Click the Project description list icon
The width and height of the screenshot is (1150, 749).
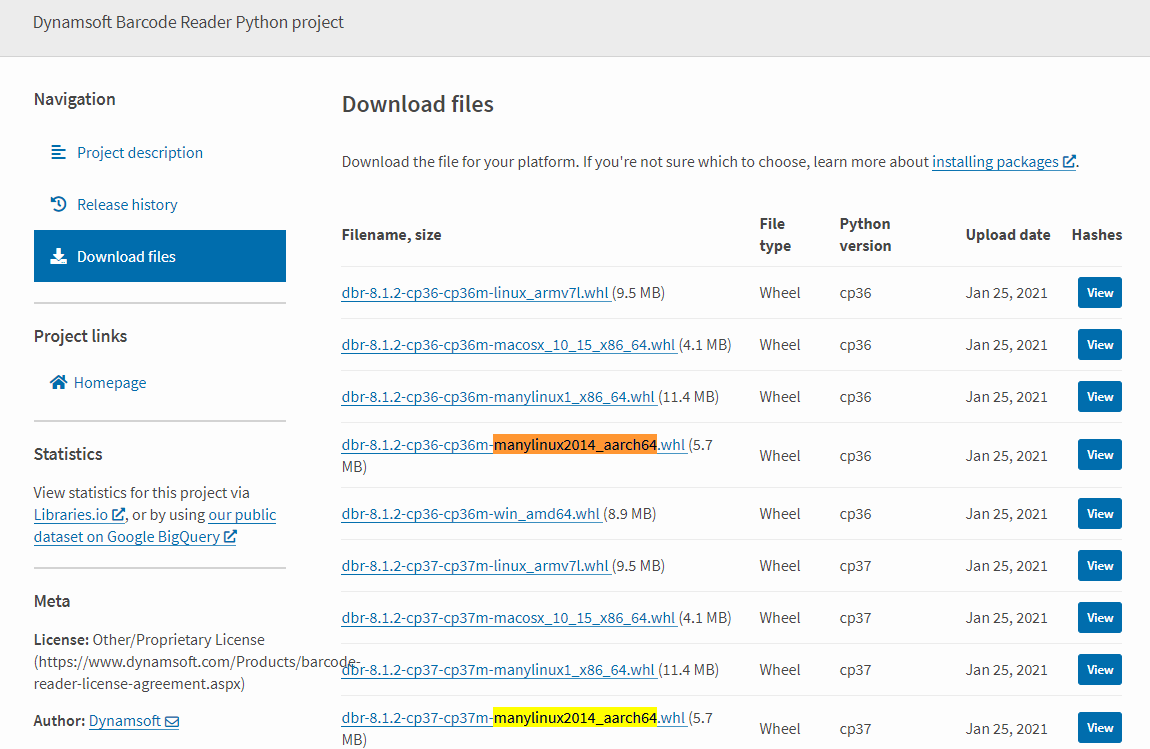pos(58,152)
